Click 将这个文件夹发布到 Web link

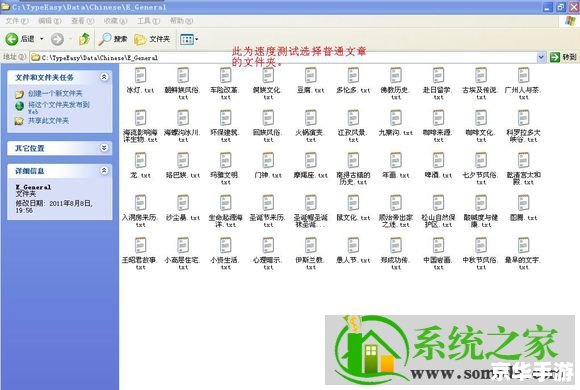[59, 107]
